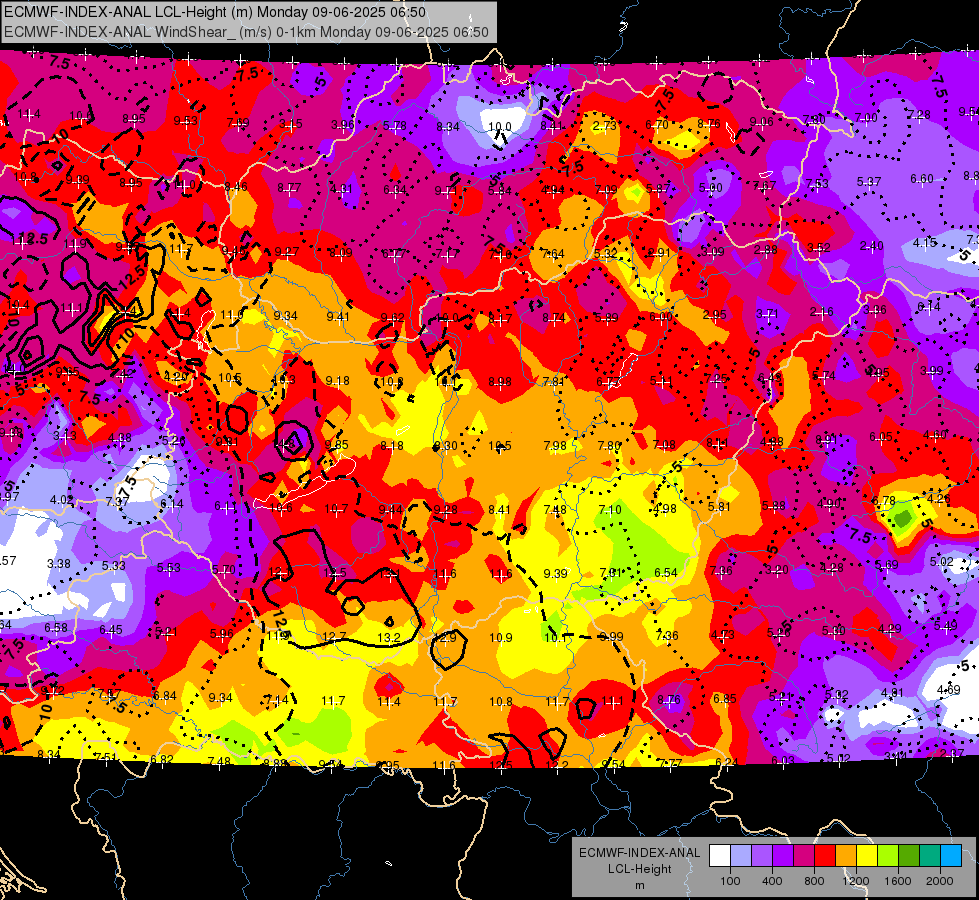The width and height of the screenshot is (979, 900).
Task: Select the sky blue legend swatch
Action: pos(951,856)
